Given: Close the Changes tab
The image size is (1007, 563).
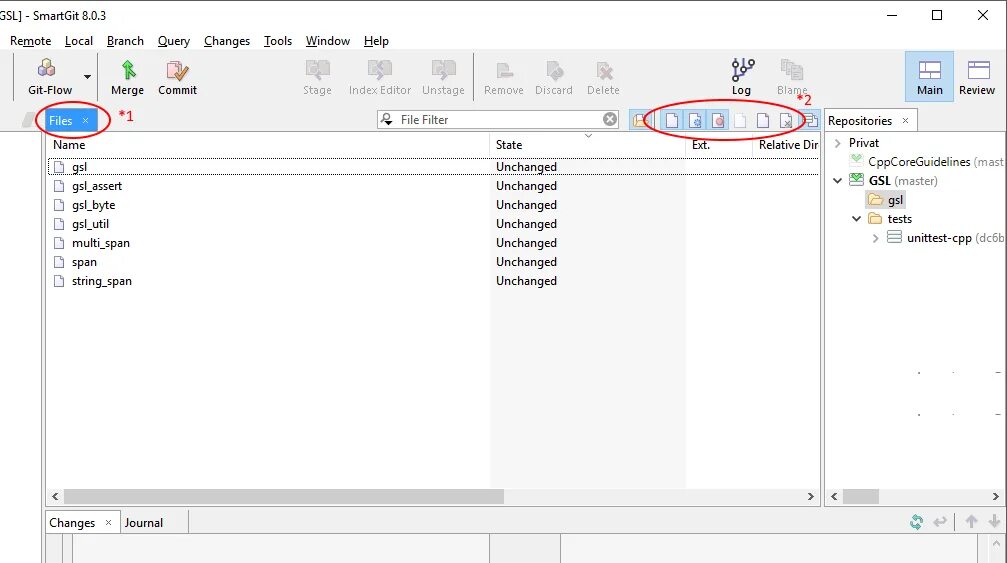Looking at the screenshot, I should (108, 523).
